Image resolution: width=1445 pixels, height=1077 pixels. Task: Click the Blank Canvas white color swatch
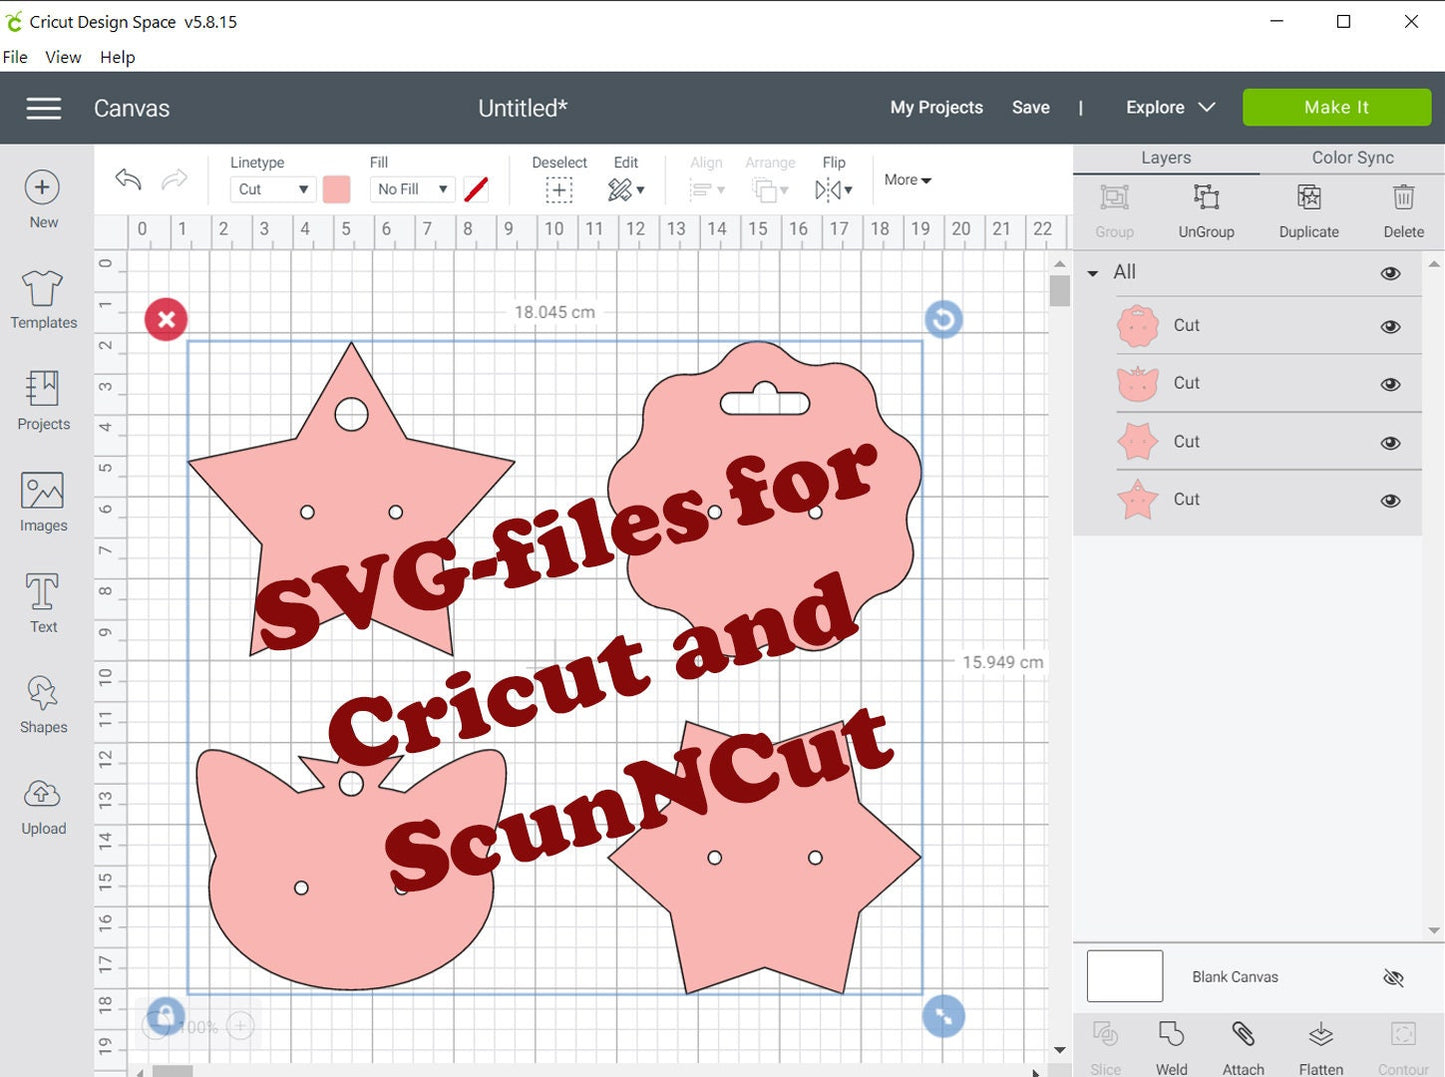[1125, 976]
